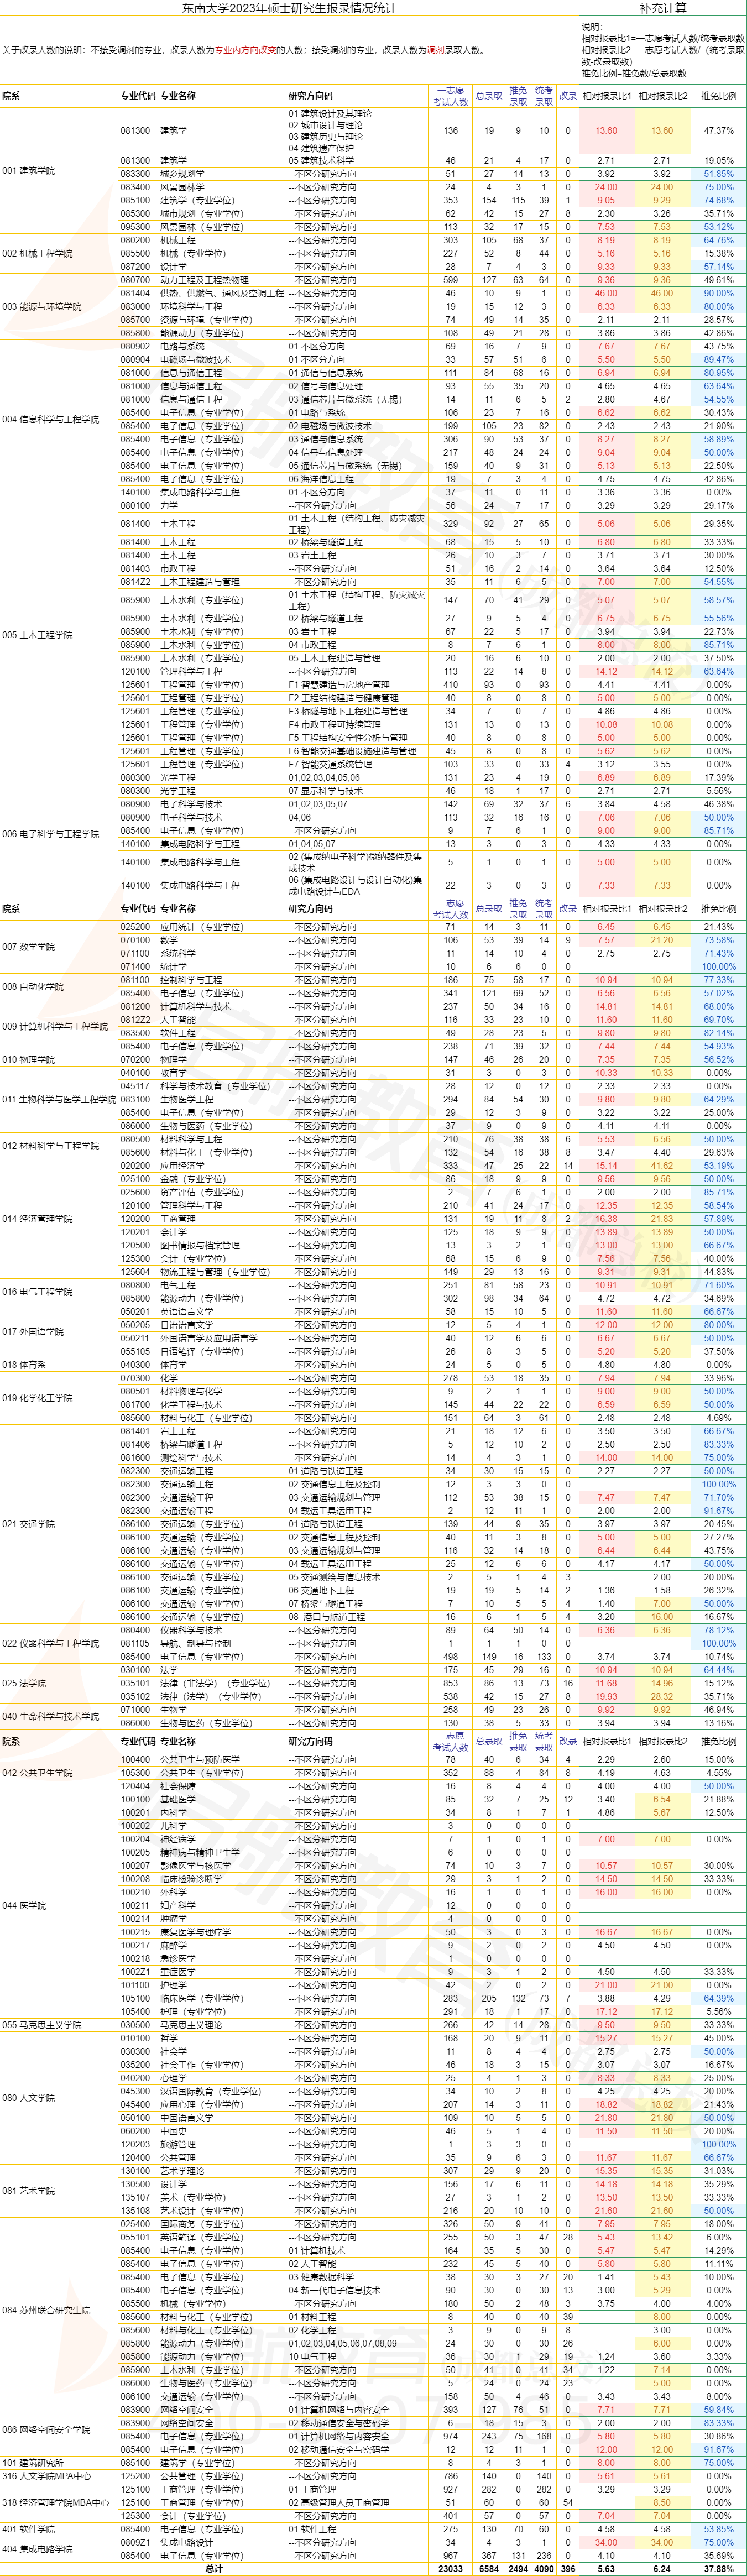Click the 005 土木工程学院 department cell
Viewport: 747px width, 2576px height.
[x=37, y=635]
